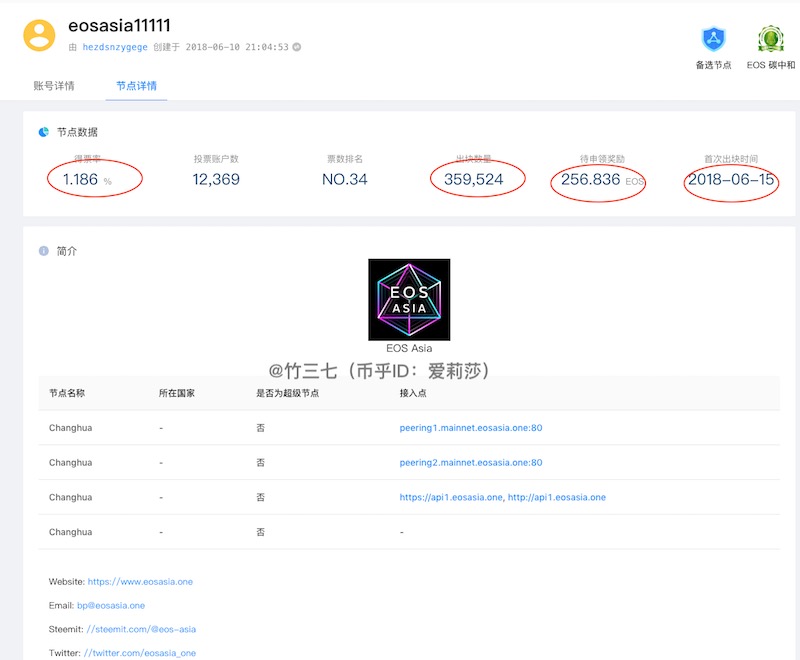This screenshot has width=800, height=660.
Task: Open the Twitter eosasia_one link
Action: (140, 653)
